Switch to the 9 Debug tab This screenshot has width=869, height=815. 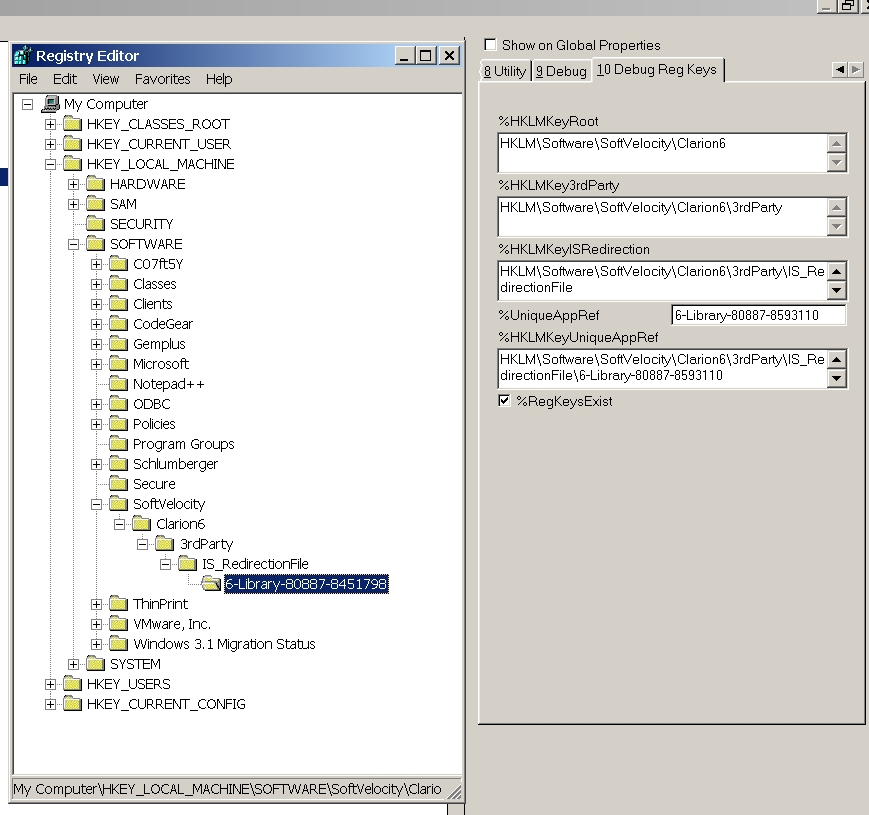561,71
